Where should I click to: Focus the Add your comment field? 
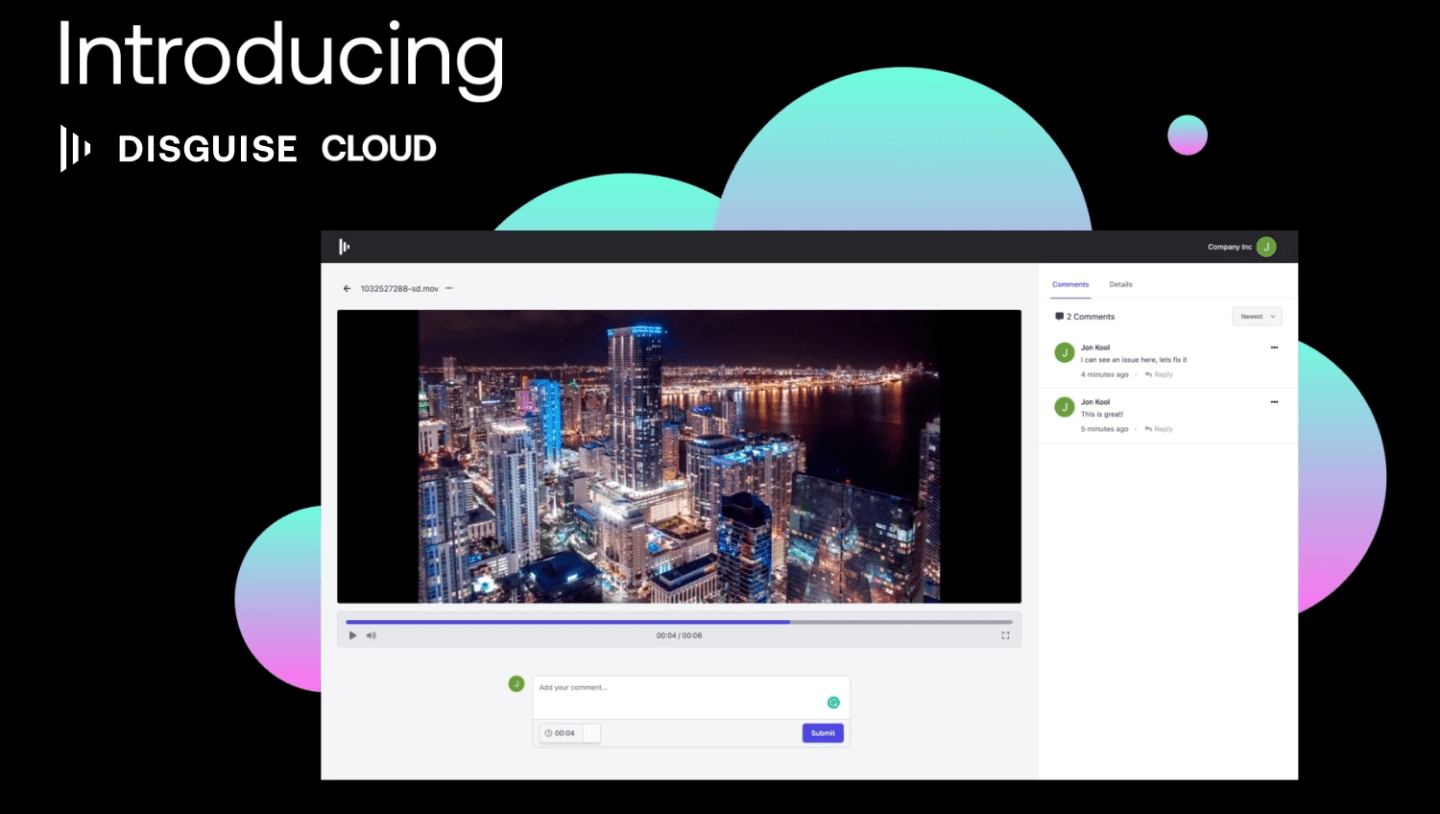point(691,697)
